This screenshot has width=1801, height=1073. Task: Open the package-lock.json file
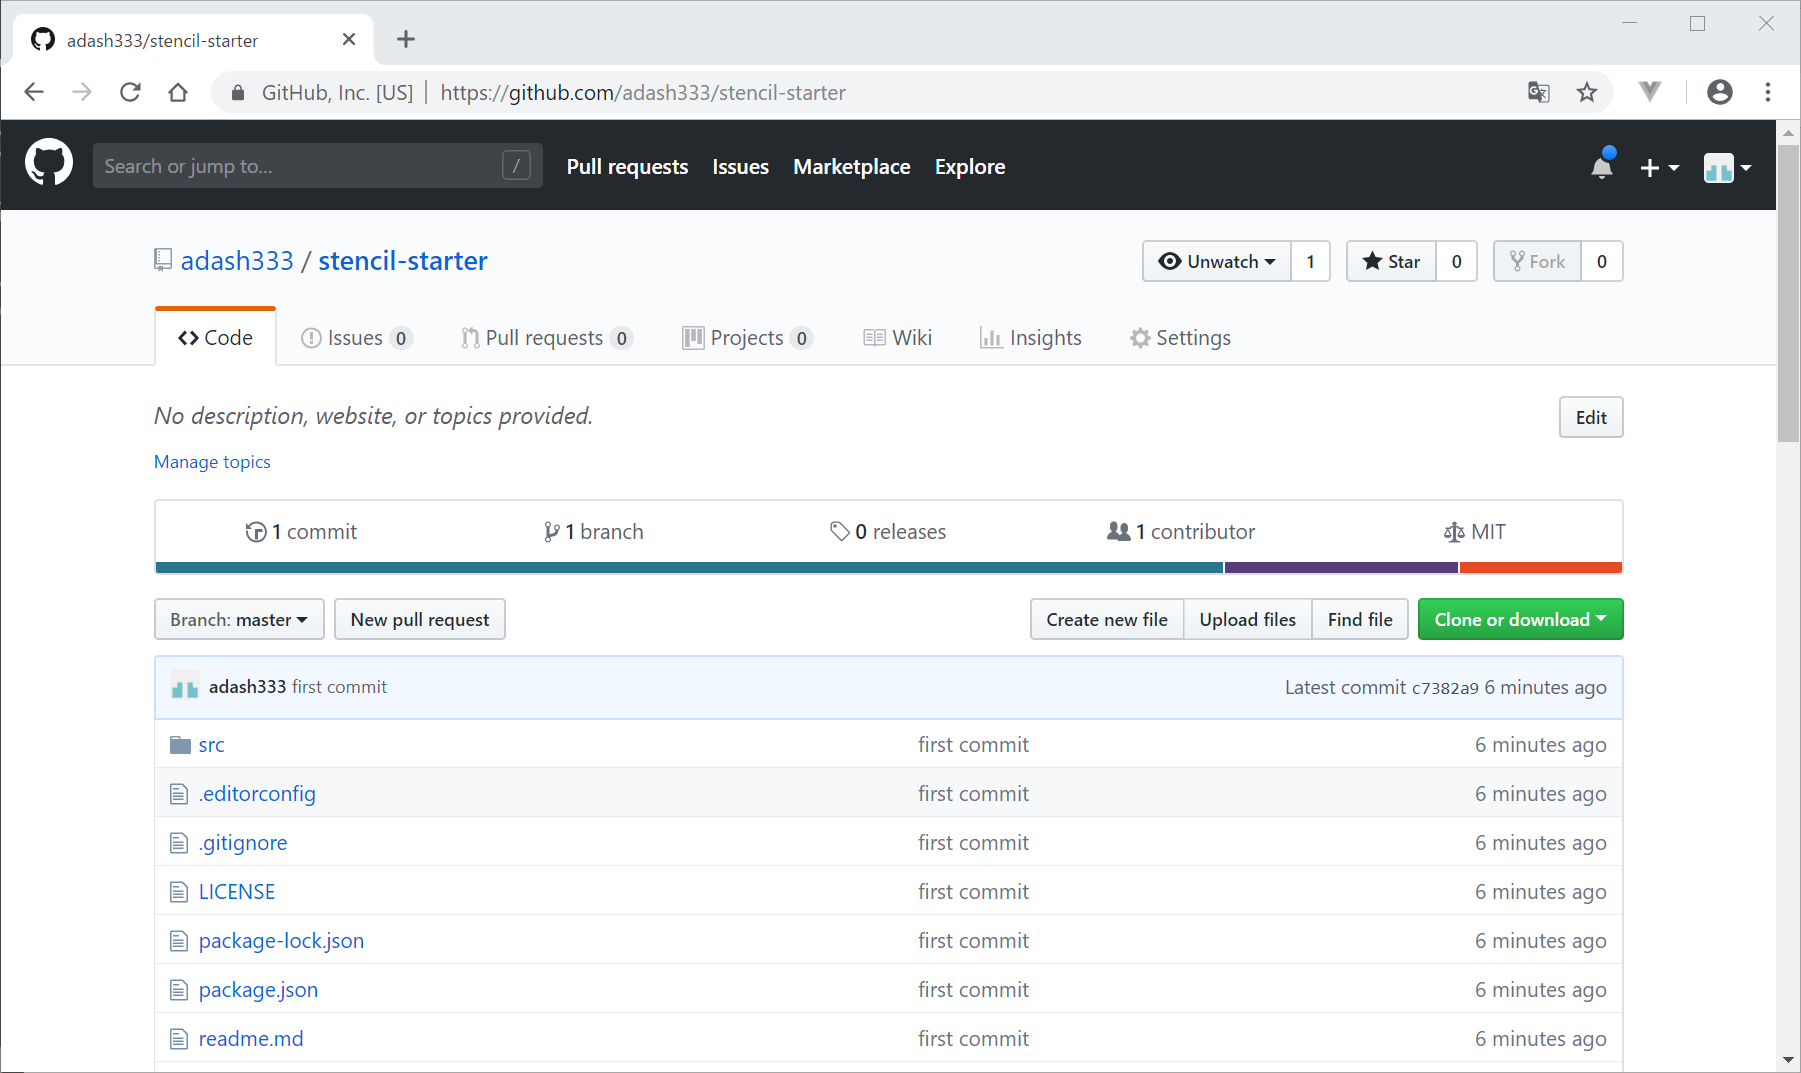pyautogui.click(x=281, y=941)
